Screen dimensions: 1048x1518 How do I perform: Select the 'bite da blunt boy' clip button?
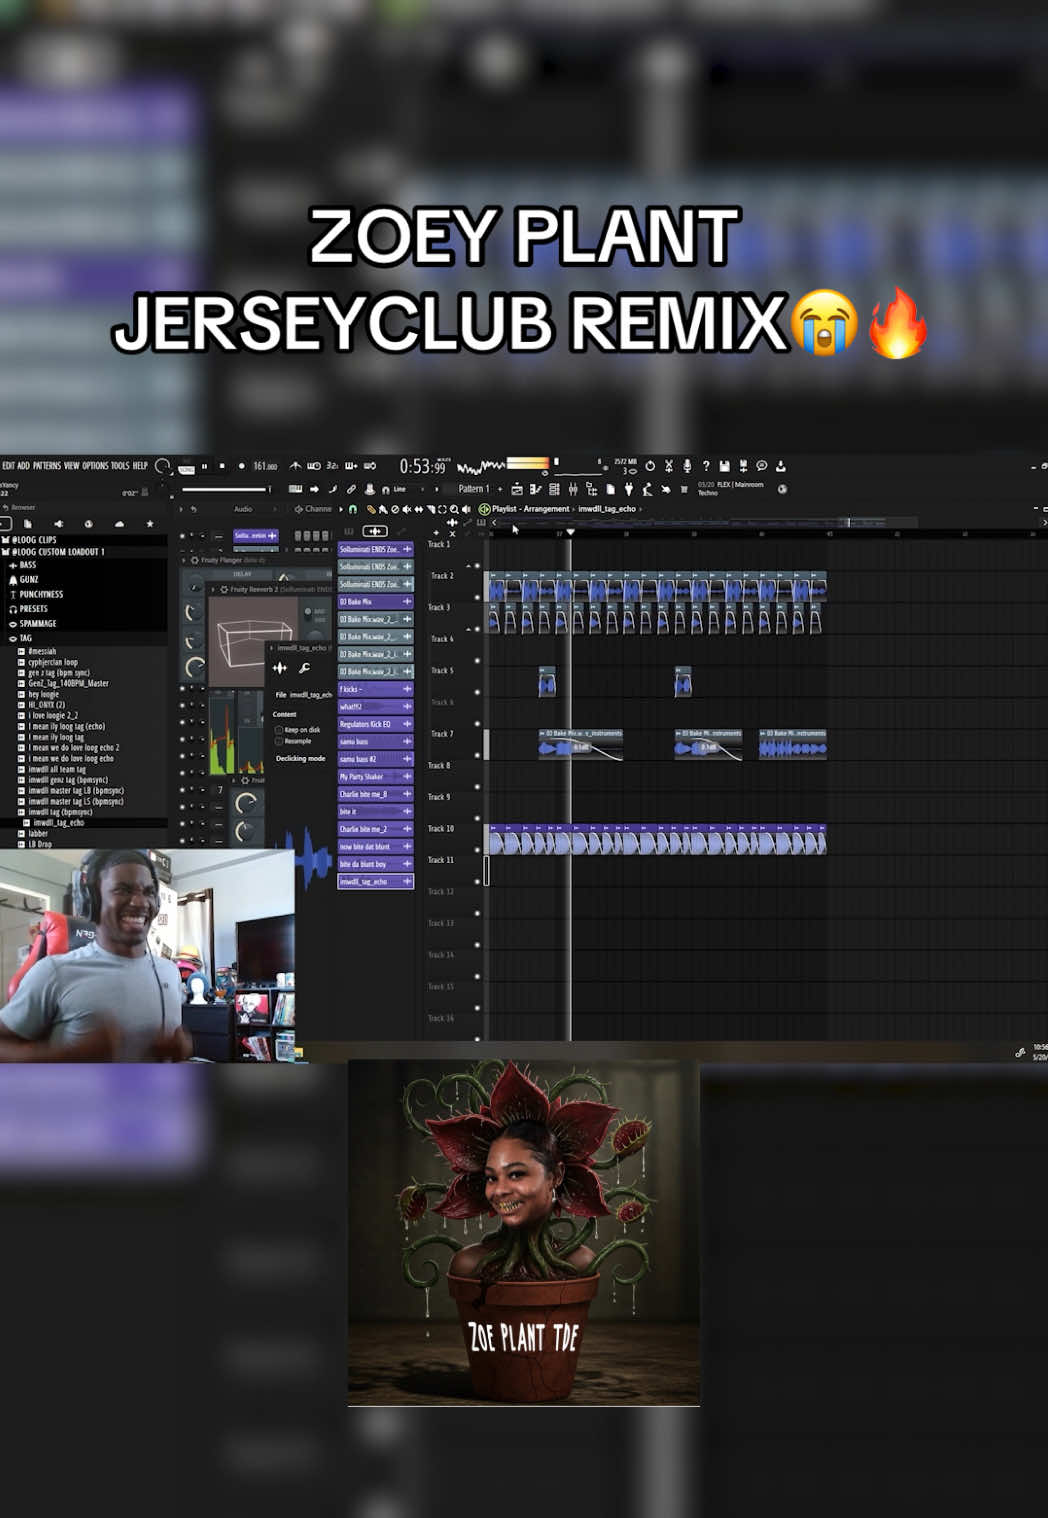(x=375, y=864)
